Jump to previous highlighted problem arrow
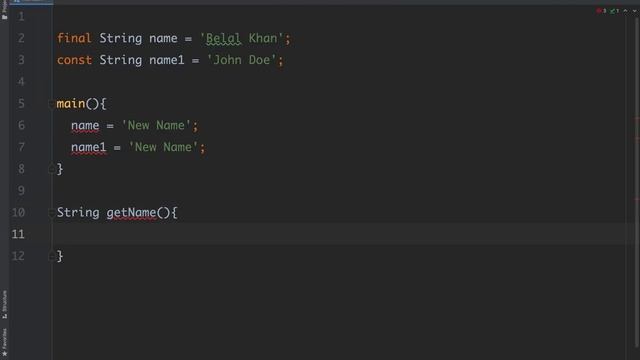Image resolution: width=640 pixels, height=360 pixels. [x=625, y=11]
